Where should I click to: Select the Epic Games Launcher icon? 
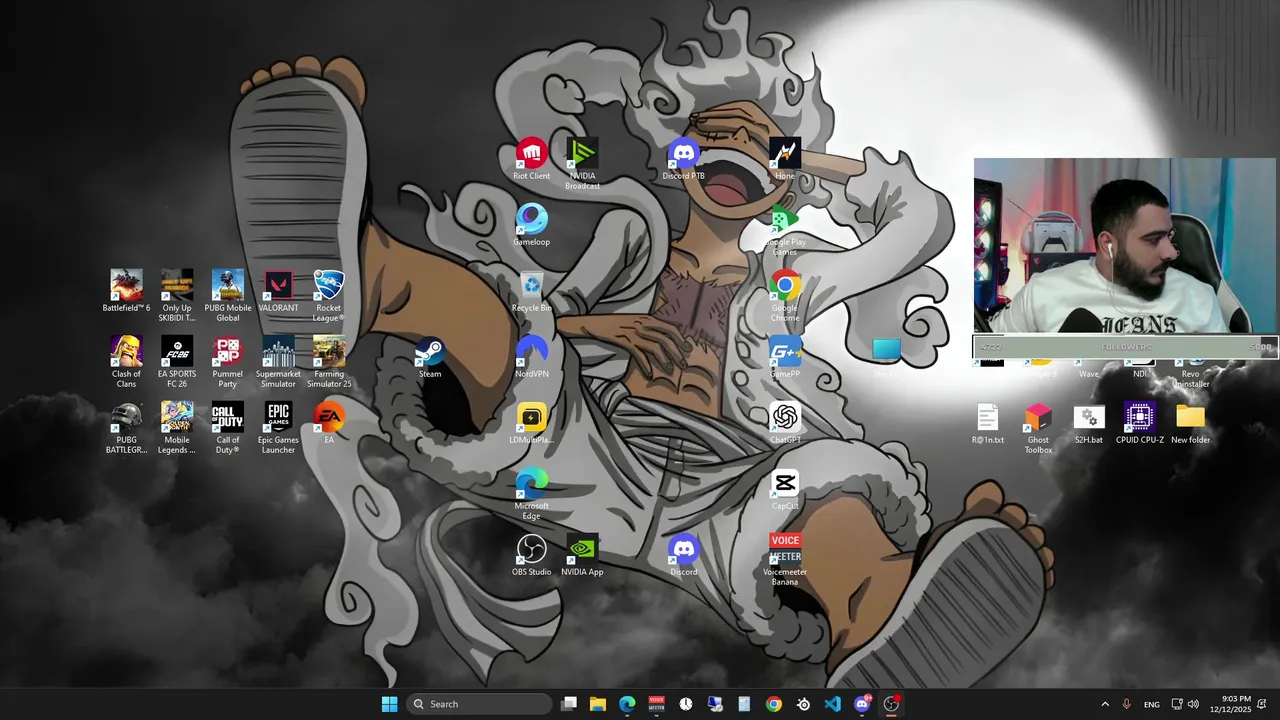[278, 428]
